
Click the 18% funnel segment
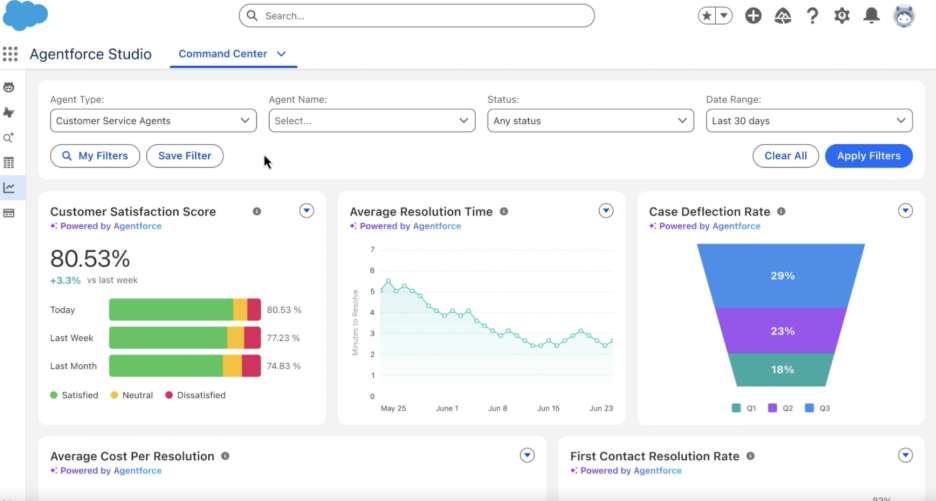pos(781,370)
